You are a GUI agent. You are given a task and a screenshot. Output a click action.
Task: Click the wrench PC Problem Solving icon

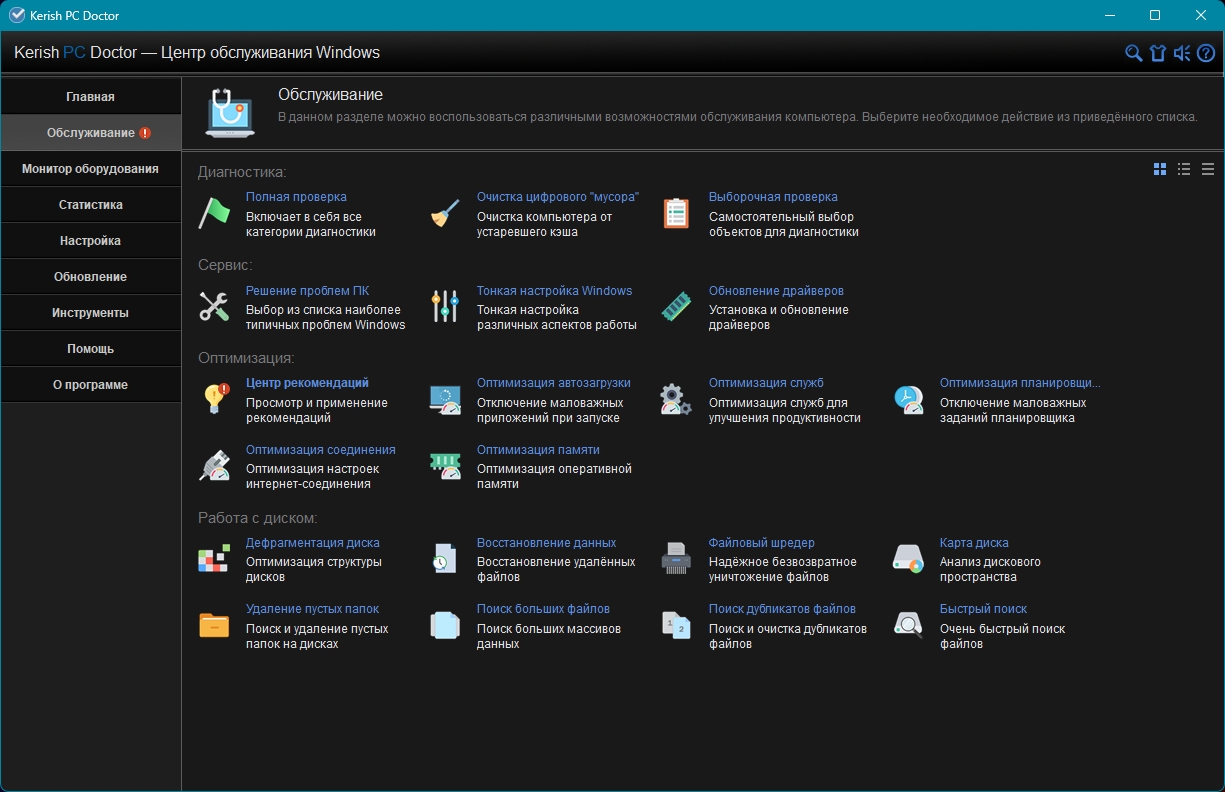point(215,306)
